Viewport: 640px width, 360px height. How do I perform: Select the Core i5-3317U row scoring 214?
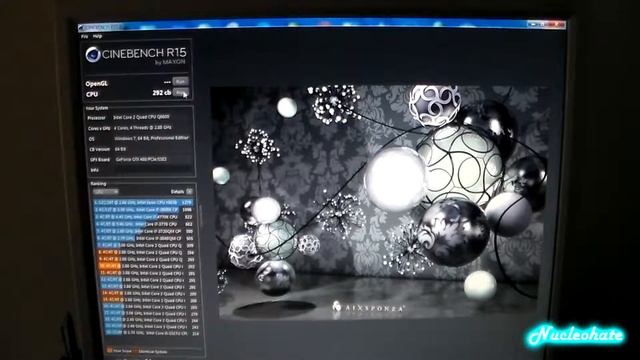[152, 333]
